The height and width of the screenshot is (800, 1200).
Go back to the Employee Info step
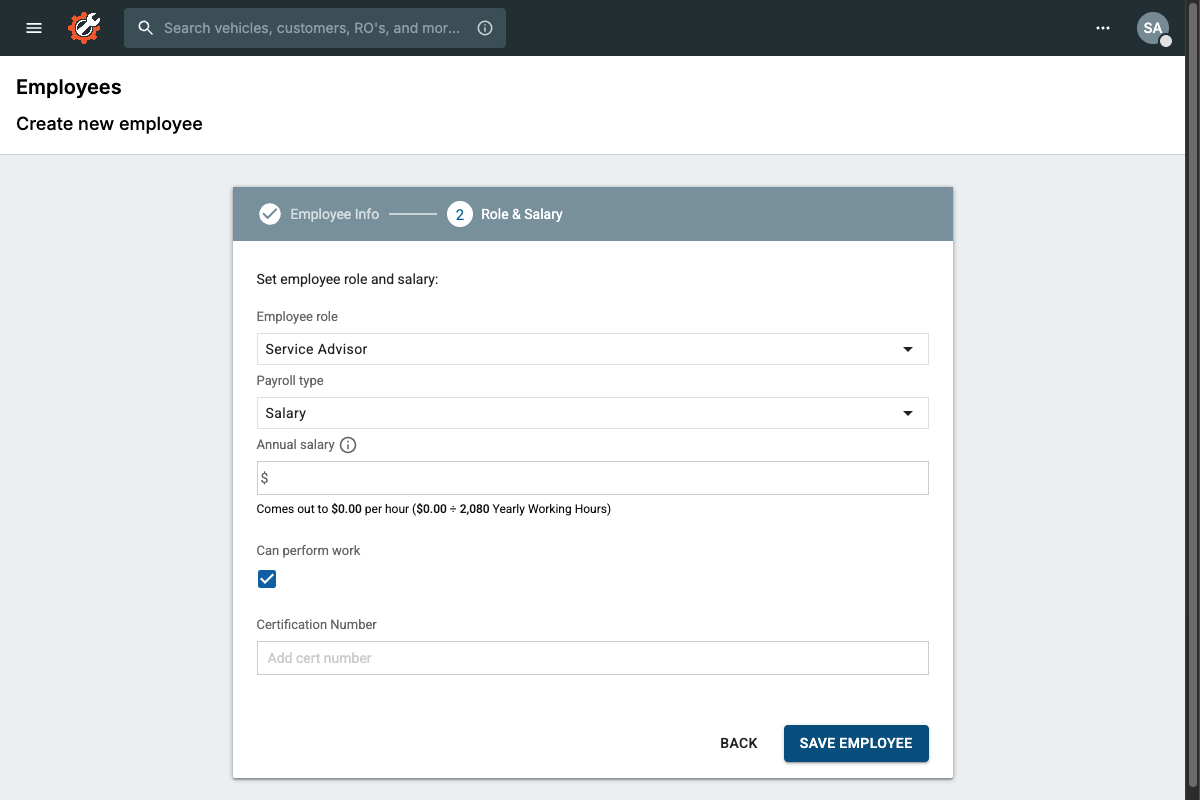coord(333,213)
